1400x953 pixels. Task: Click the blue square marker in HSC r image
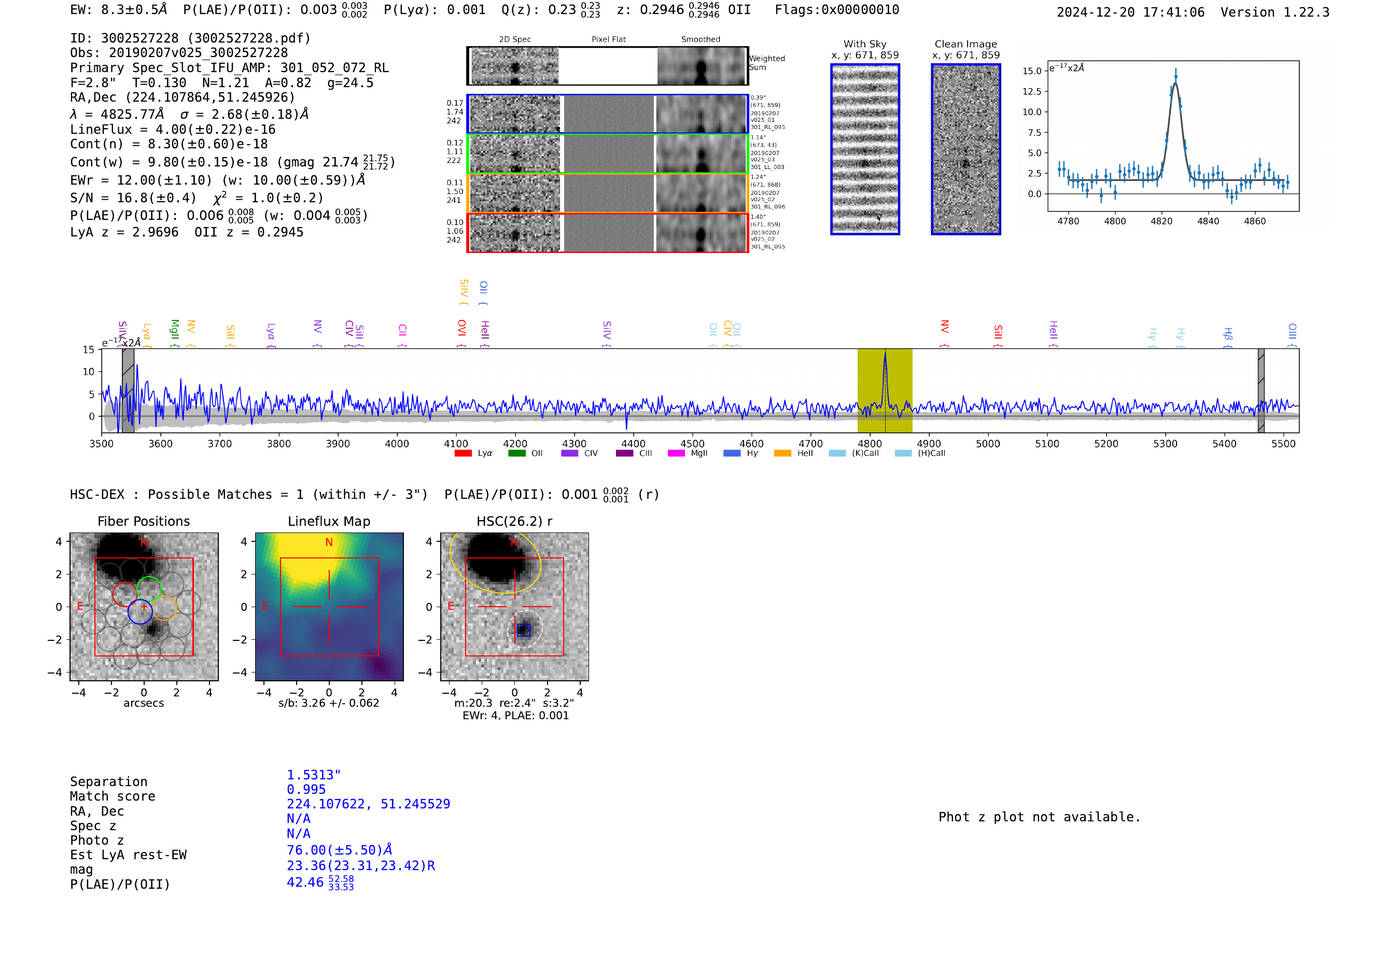(523, 630)
